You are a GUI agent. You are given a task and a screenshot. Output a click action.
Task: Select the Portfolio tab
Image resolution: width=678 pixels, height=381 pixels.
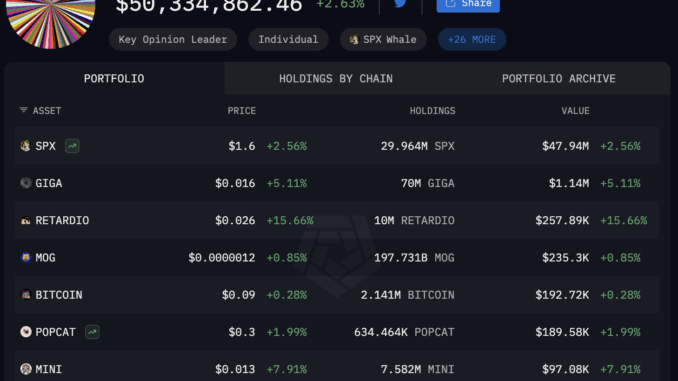pos(114,79)
